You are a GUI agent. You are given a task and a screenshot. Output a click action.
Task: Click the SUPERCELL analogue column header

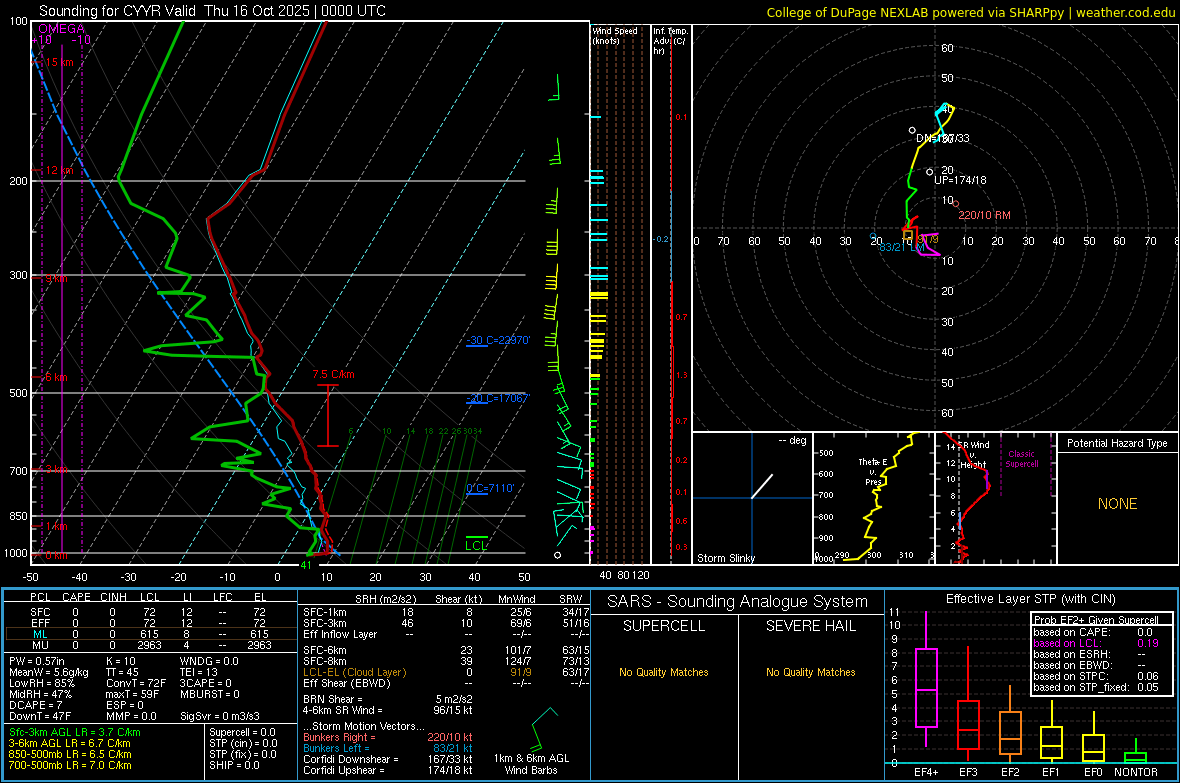point(664,626)
